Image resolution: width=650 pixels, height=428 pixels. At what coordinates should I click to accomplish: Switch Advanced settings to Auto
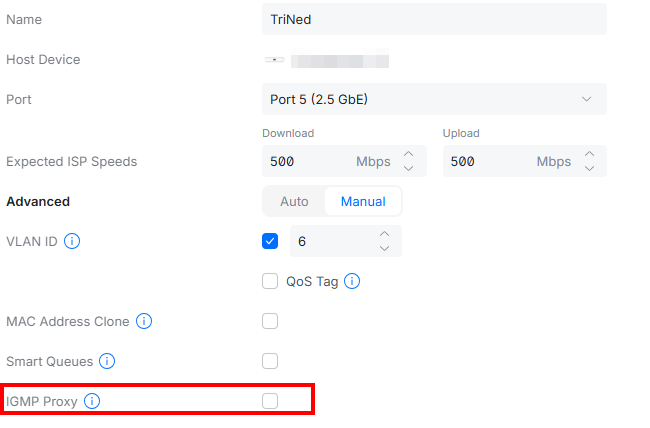click(294, 201)
